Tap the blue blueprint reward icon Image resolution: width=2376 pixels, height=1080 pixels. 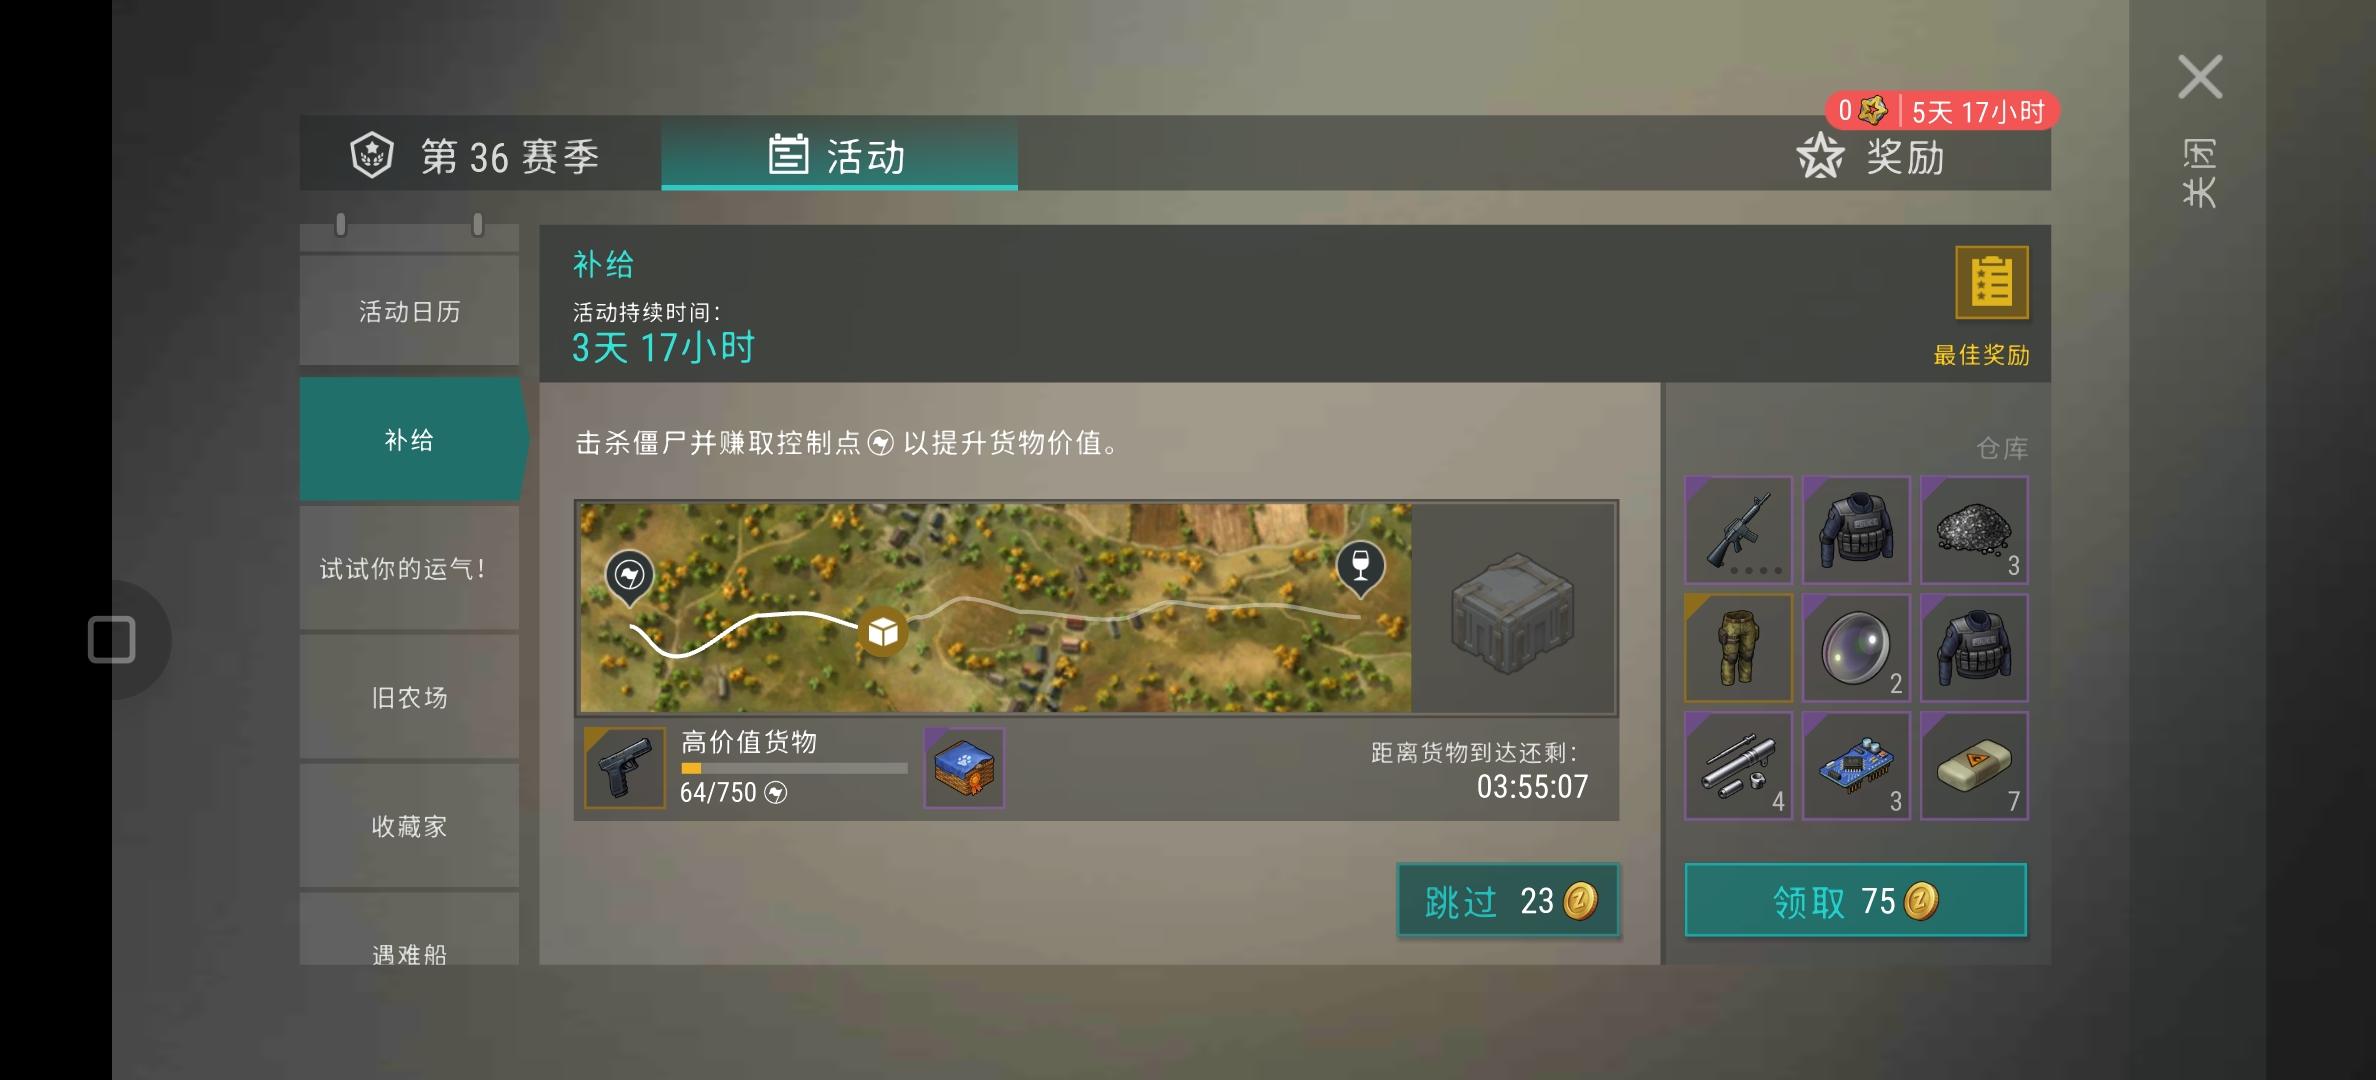click(x=964, y=767)
